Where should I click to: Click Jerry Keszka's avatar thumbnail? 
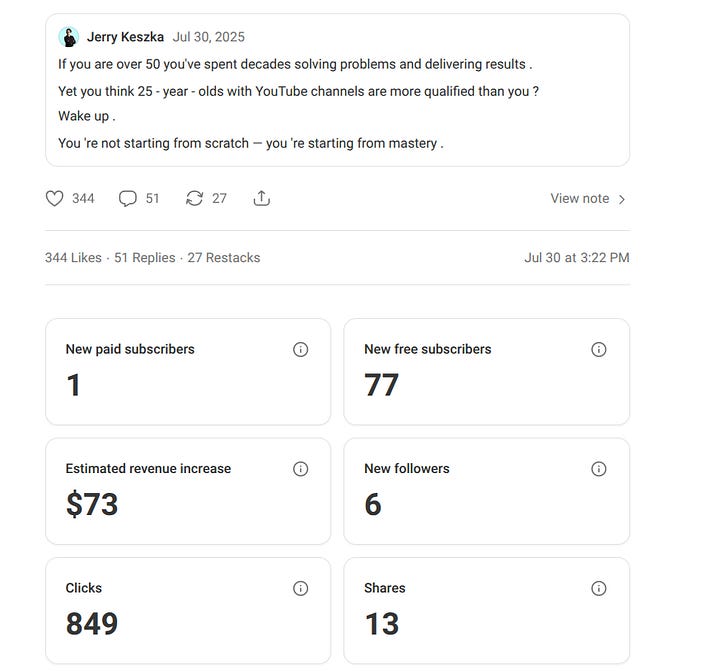(69, 37)
